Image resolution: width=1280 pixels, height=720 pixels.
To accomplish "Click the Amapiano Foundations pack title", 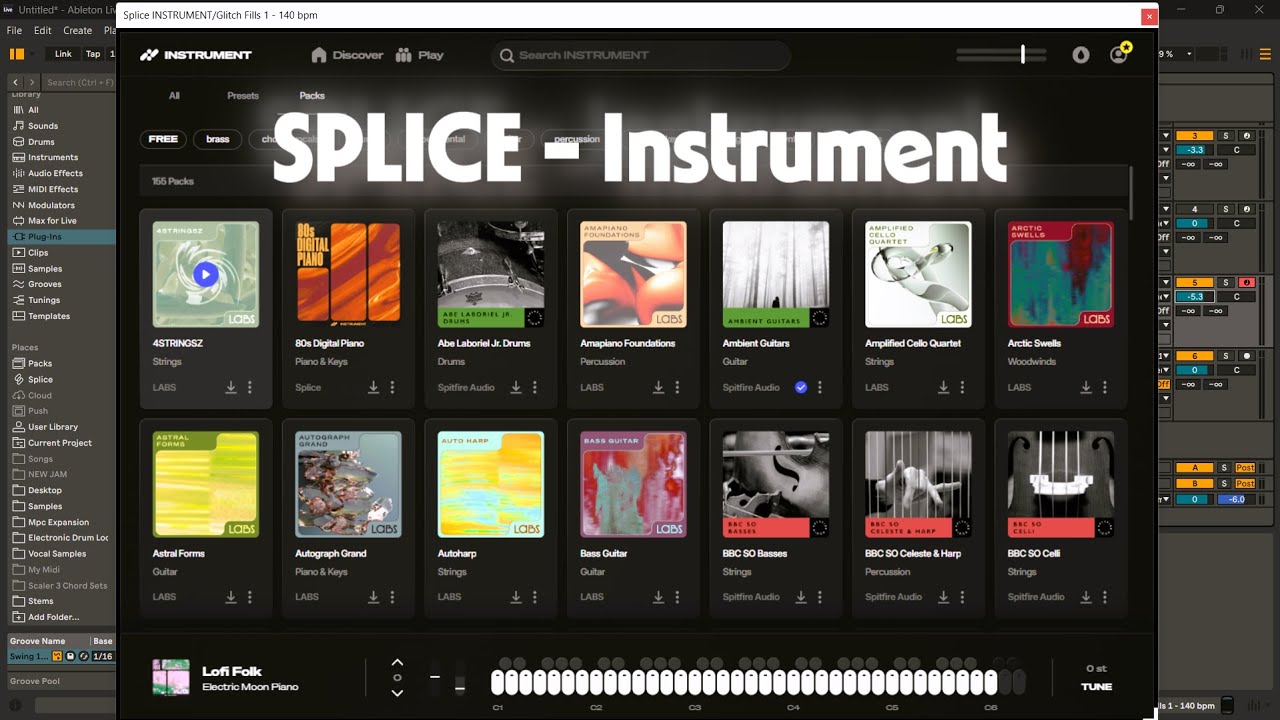I will click(x=628, y=343).
